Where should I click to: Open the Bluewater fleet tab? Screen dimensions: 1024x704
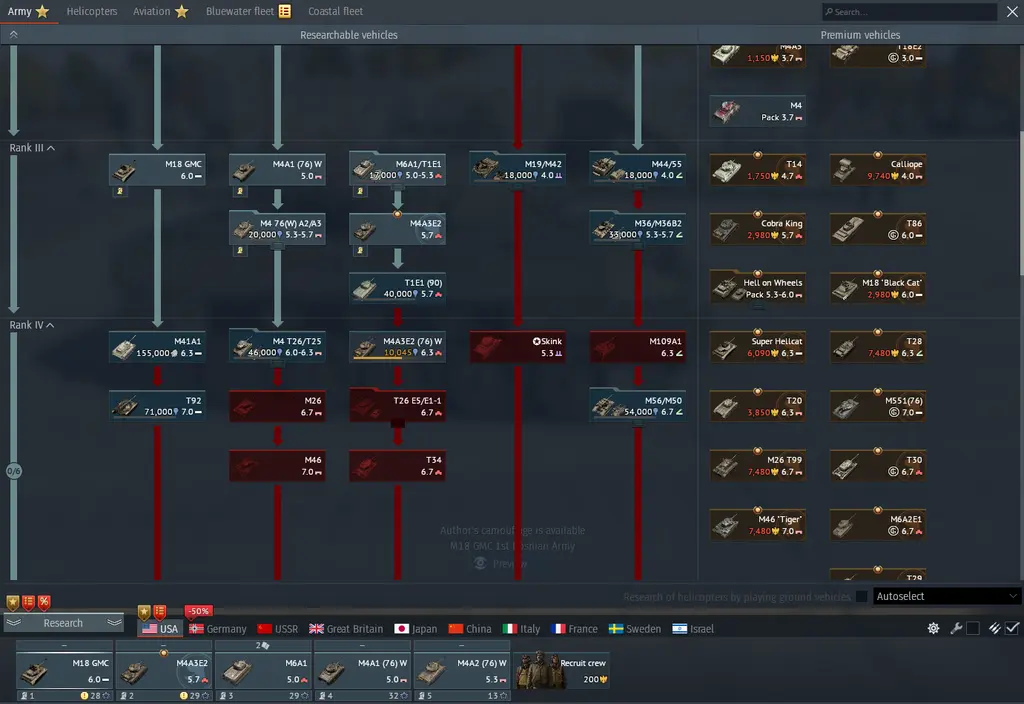click(x=247, y=12)
